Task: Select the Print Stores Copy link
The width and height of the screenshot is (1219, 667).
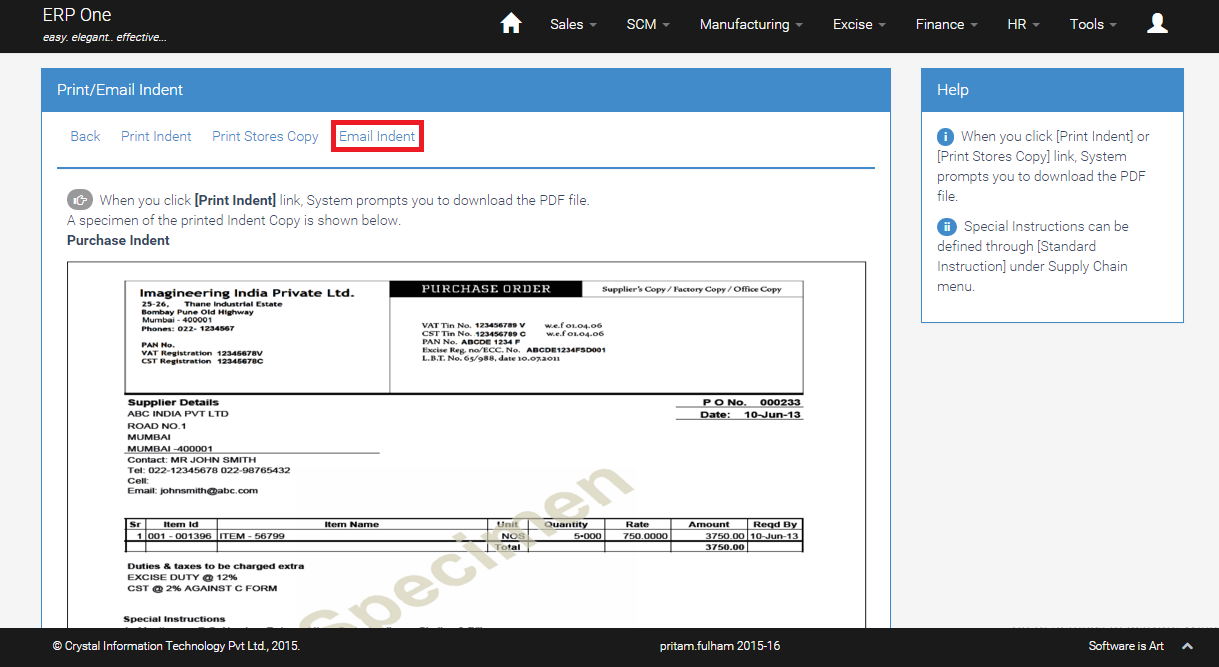Action: [x=265, y=136]
